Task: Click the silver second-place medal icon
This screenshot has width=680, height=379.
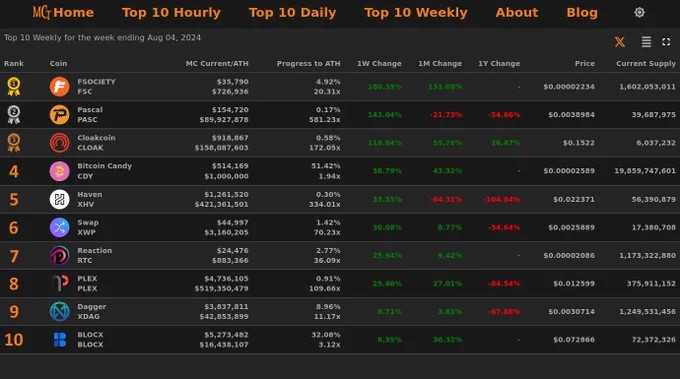Action: tap(14, 114)
